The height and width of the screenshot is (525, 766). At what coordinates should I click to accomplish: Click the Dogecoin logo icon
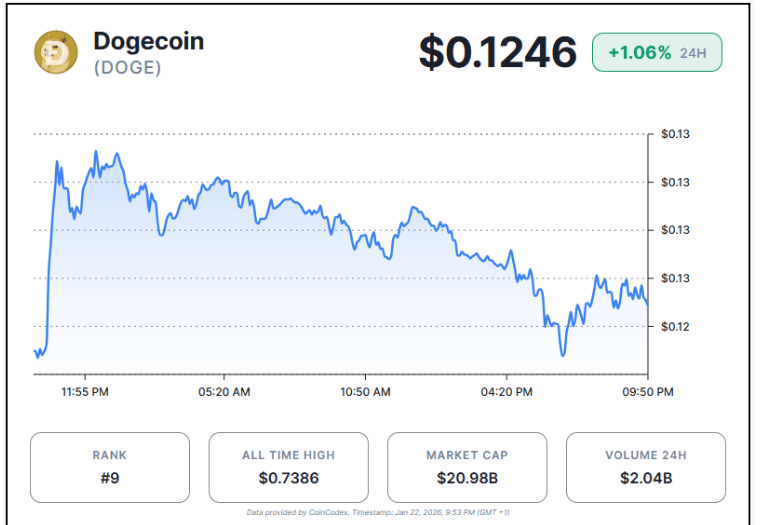[56, 52]
